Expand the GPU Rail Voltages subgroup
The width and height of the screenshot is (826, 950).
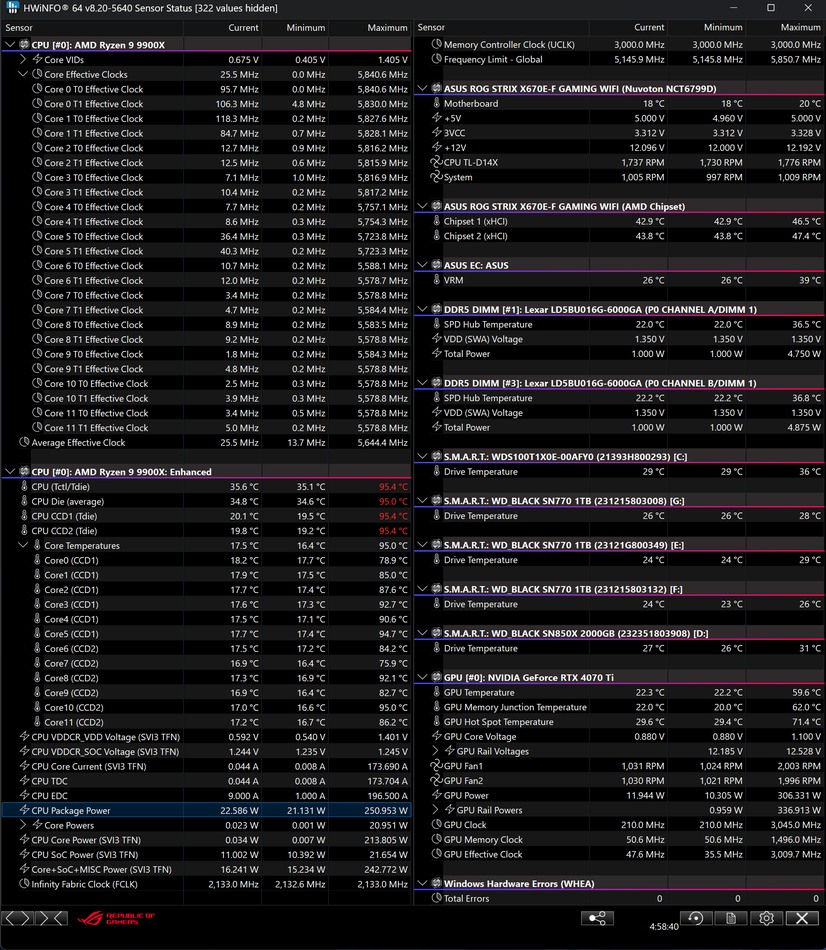coord(435,751)
